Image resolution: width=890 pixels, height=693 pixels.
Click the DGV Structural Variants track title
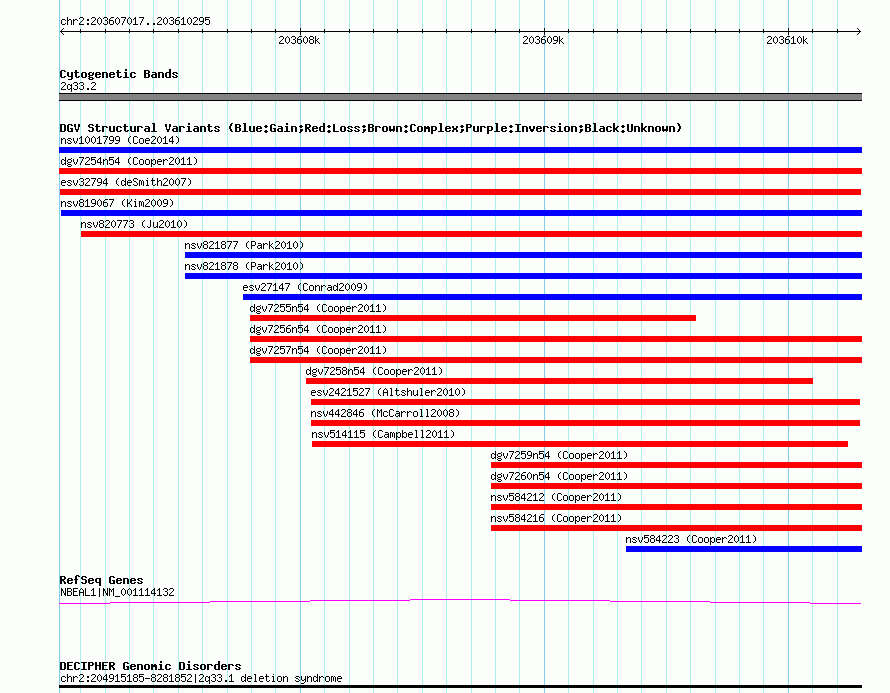371,128
